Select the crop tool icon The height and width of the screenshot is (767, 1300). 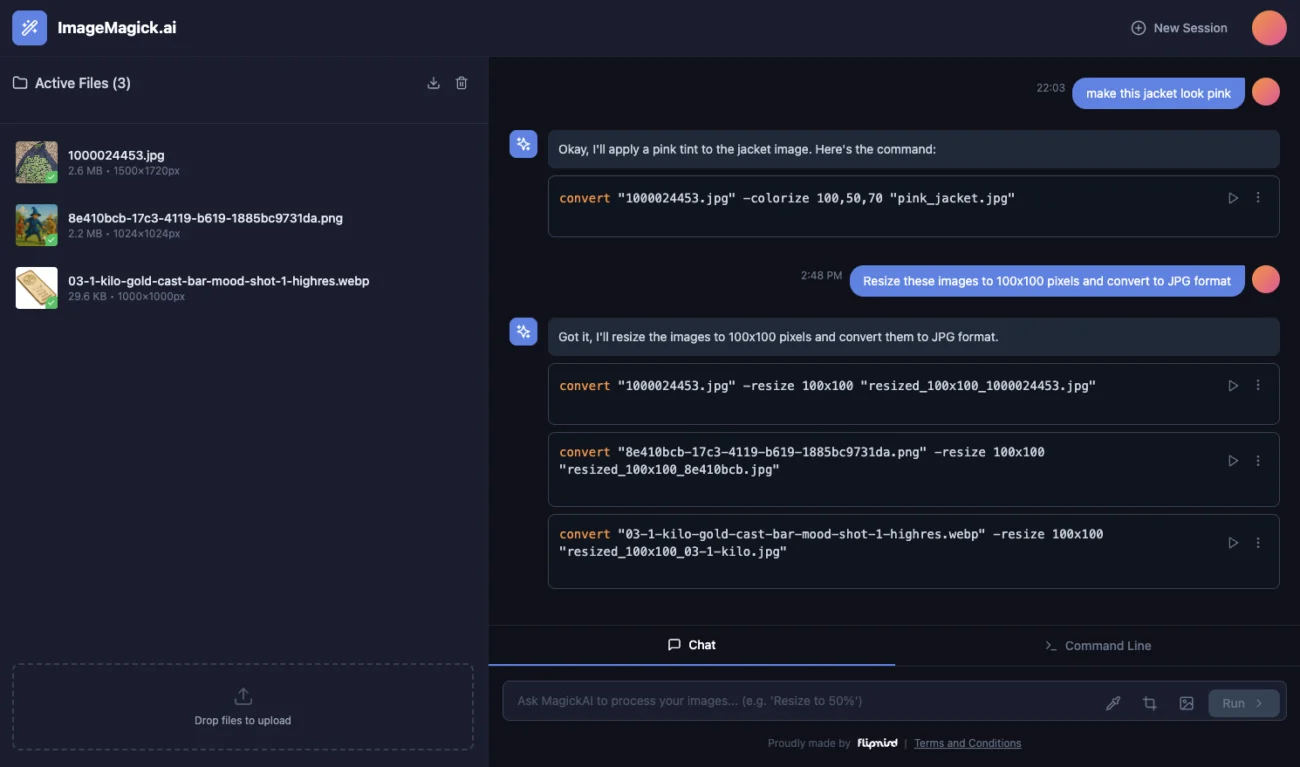pos(1150,703)
